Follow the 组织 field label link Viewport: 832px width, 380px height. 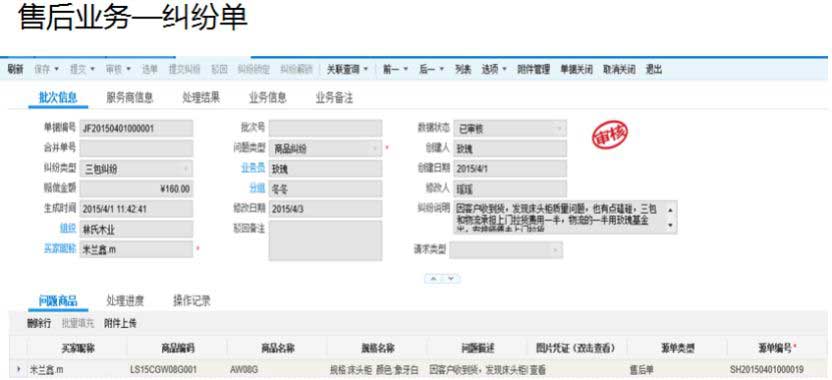click(68, 229)
